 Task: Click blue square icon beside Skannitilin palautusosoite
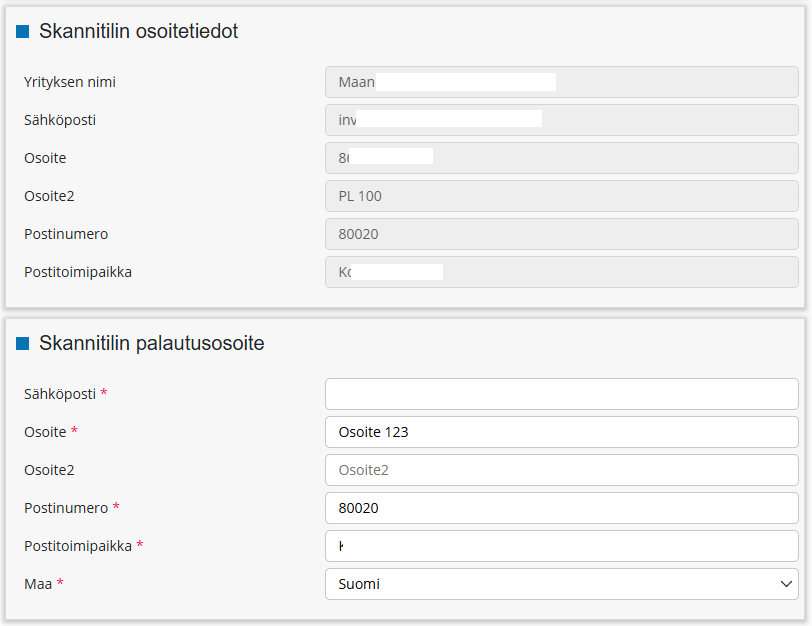pyautogui.click(x=22, y=343)
